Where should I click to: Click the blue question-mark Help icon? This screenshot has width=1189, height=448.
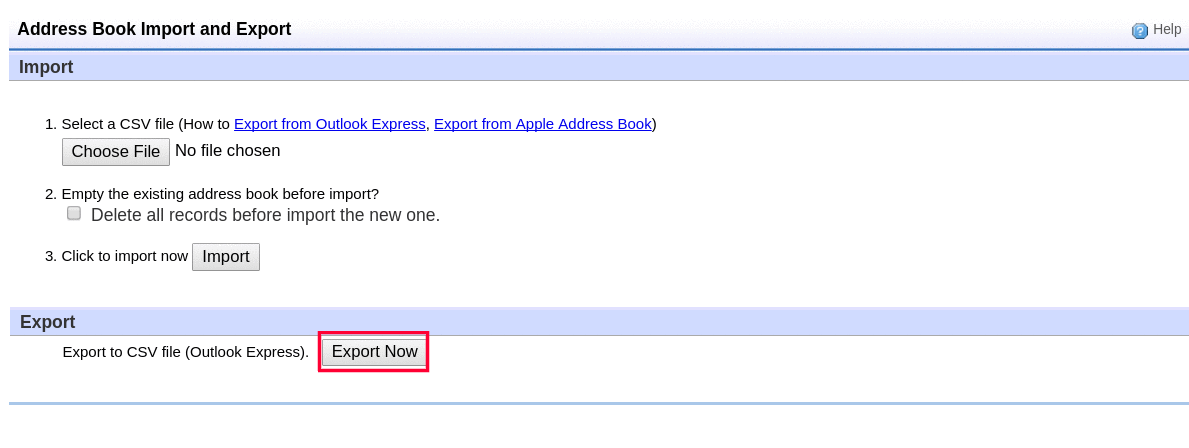tap(1140, 31)
